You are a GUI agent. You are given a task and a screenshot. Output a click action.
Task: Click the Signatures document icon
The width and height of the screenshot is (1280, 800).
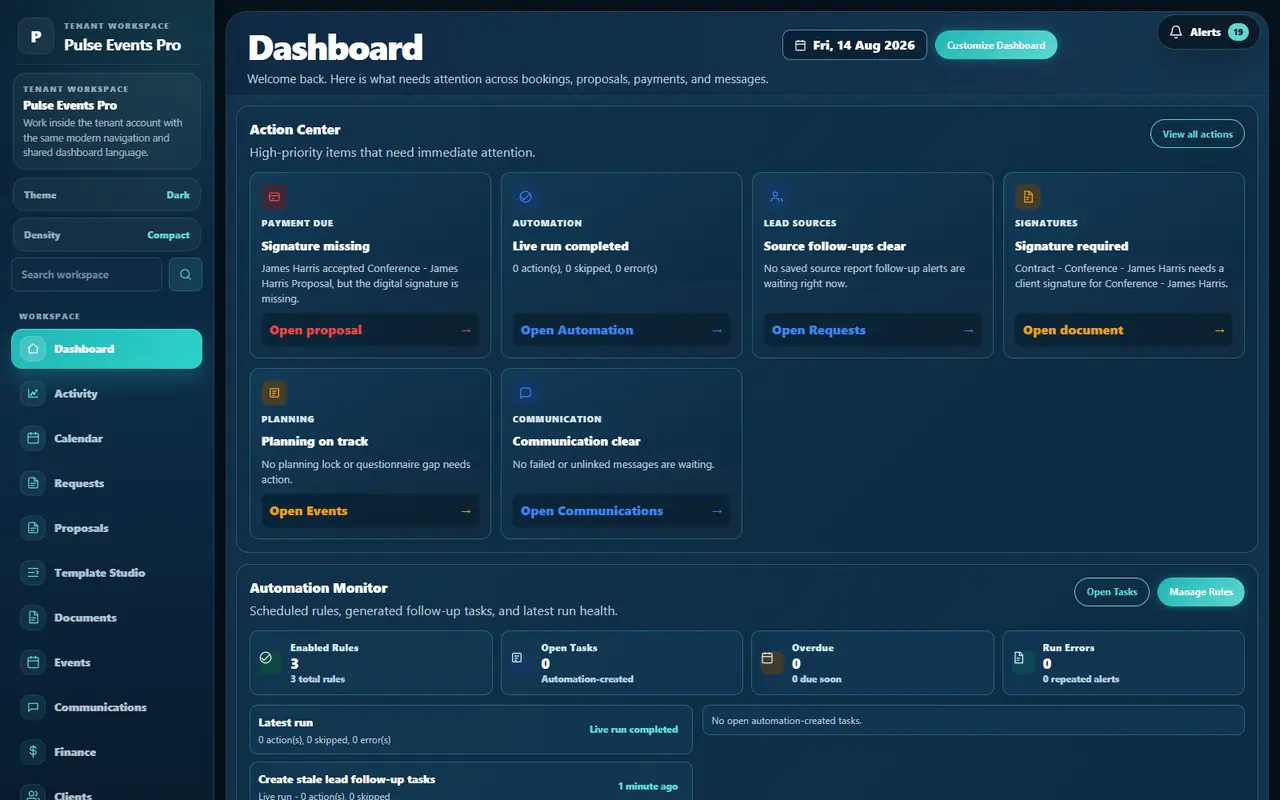coord(1027,197)
